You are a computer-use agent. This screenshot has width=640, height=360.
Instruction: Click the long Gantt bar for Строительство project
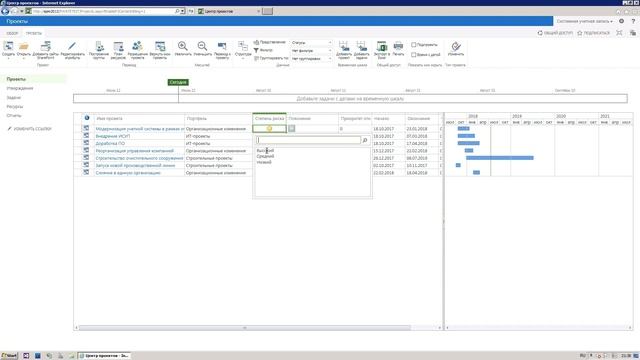500,158
